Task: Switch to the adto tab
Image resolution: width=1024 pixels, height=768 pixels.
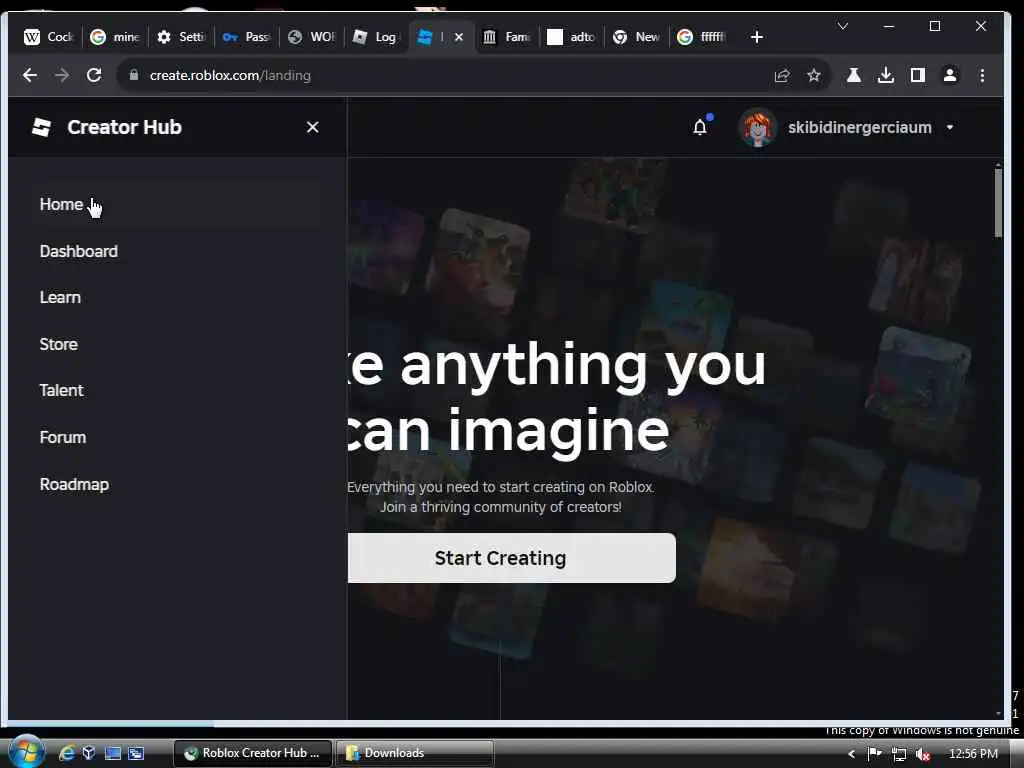Action: point(571,37)
